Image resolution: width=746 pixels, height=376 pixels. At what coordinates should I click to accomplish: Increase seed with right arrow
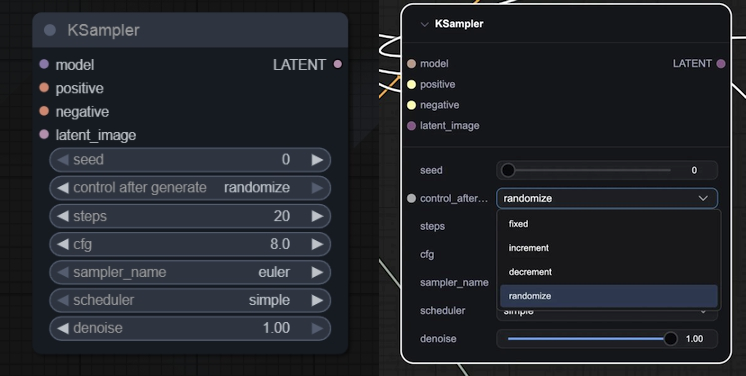[317, 159]
